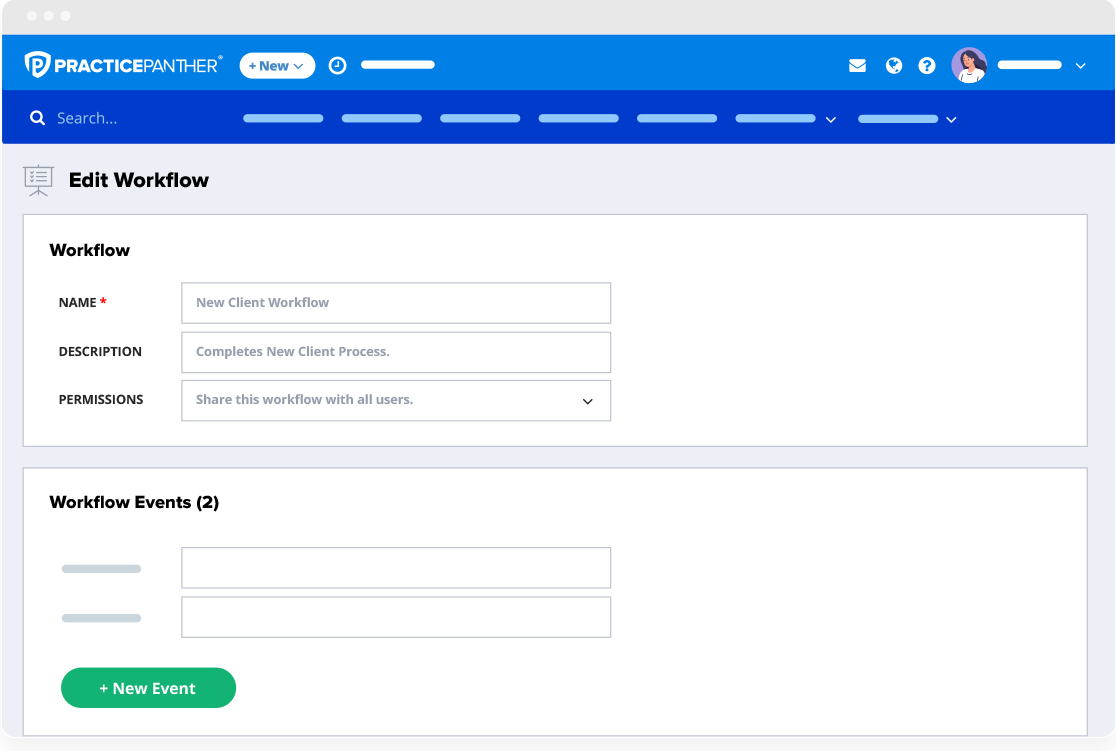Select the first navigation menu item

pos(283,118)
